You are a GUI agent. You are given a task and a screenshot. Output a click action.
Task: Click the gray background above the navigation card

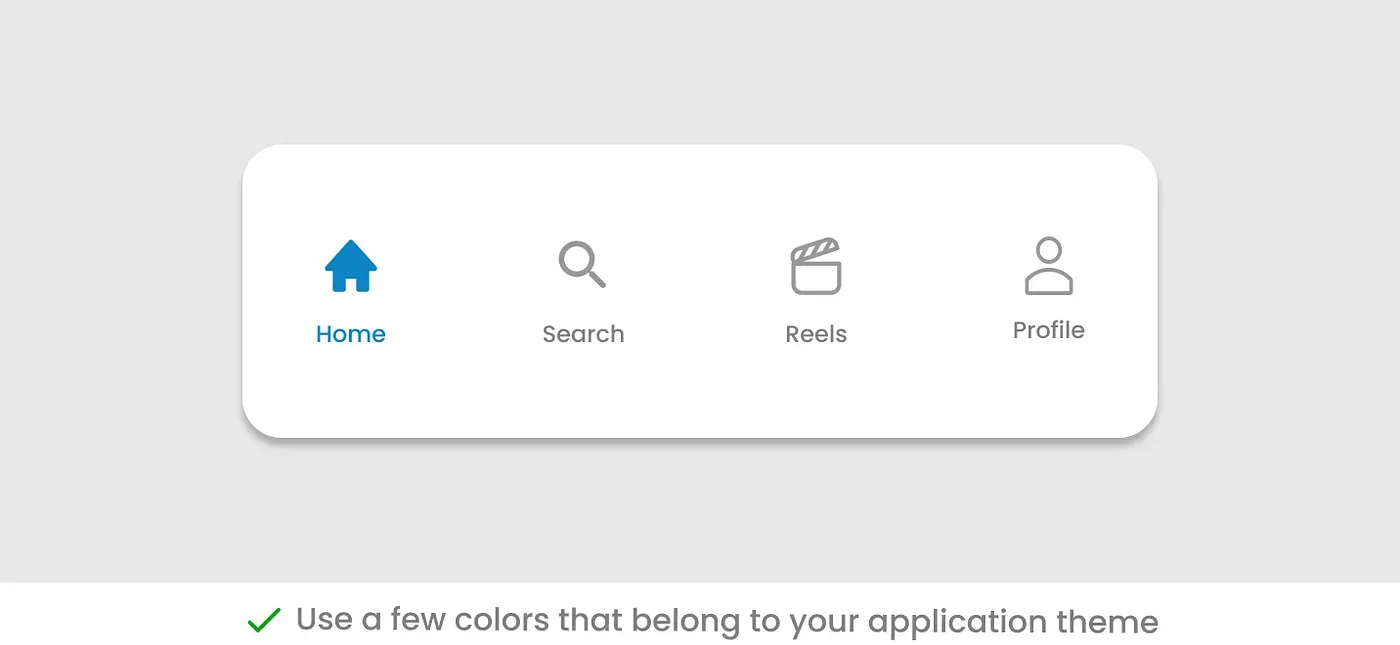(700, 70)
